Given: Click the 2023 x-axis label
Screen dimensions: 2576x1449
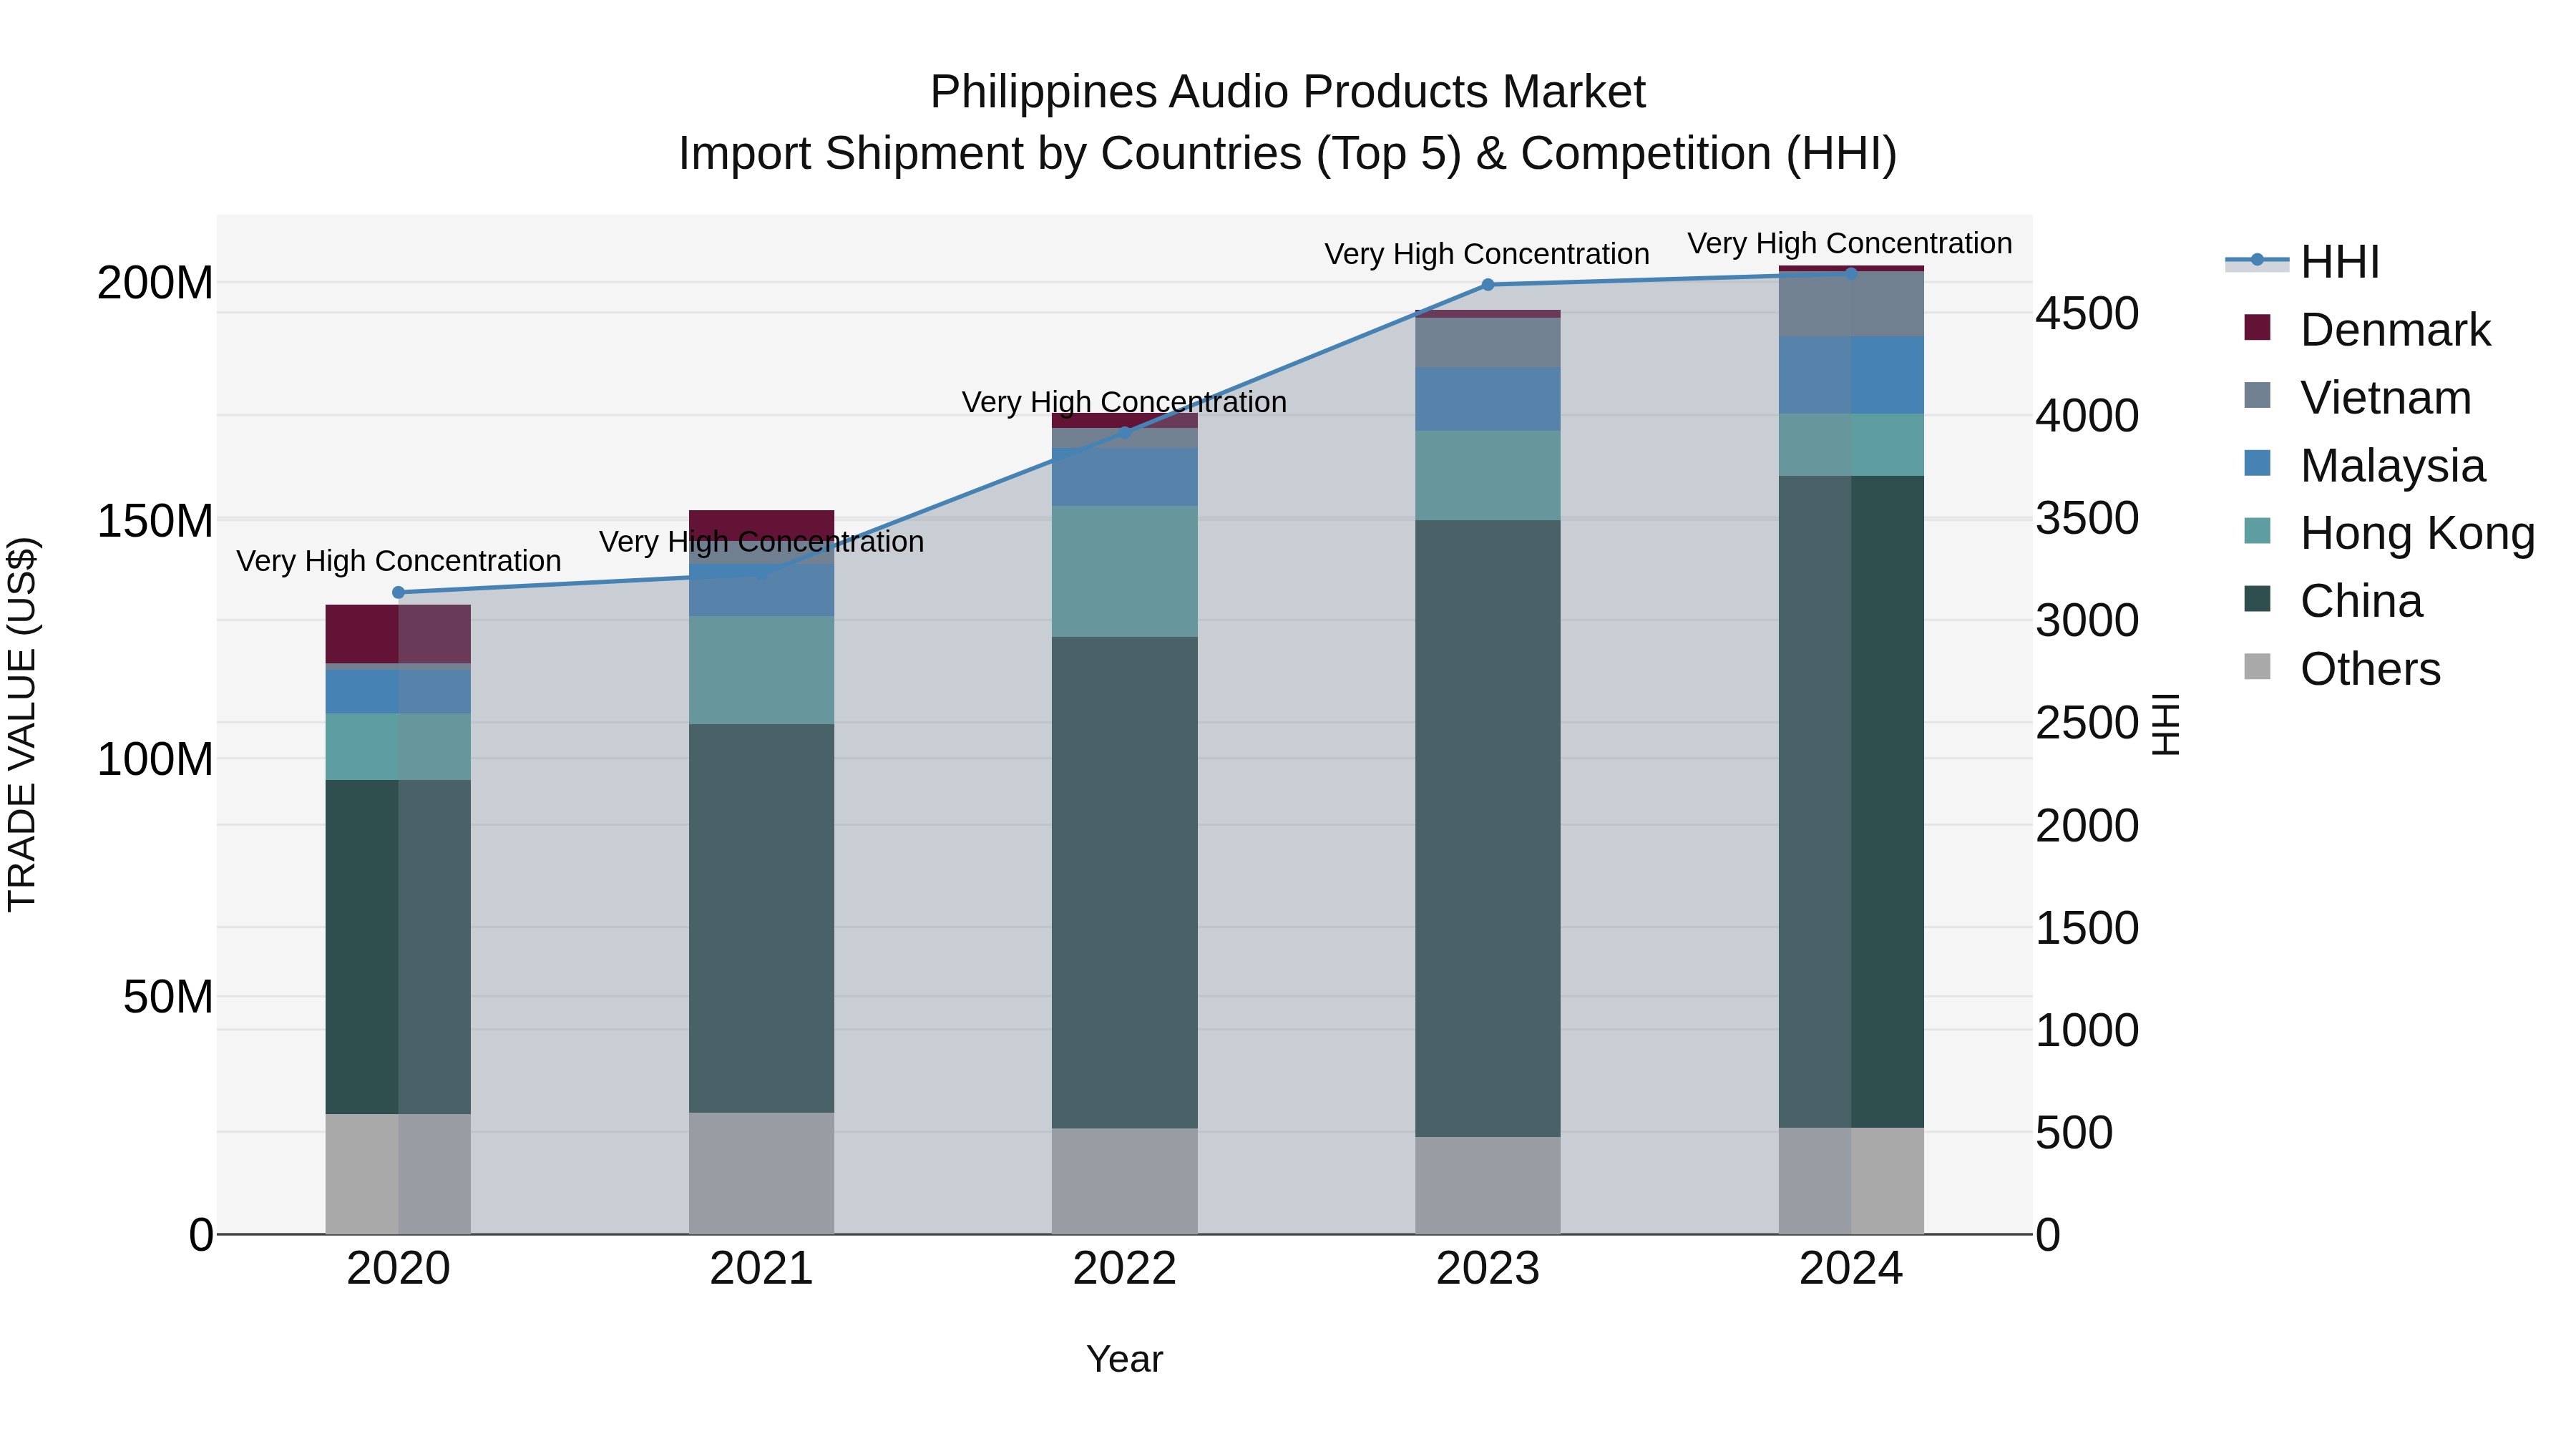Looking at the screenshot, I should (1487, 1269).
